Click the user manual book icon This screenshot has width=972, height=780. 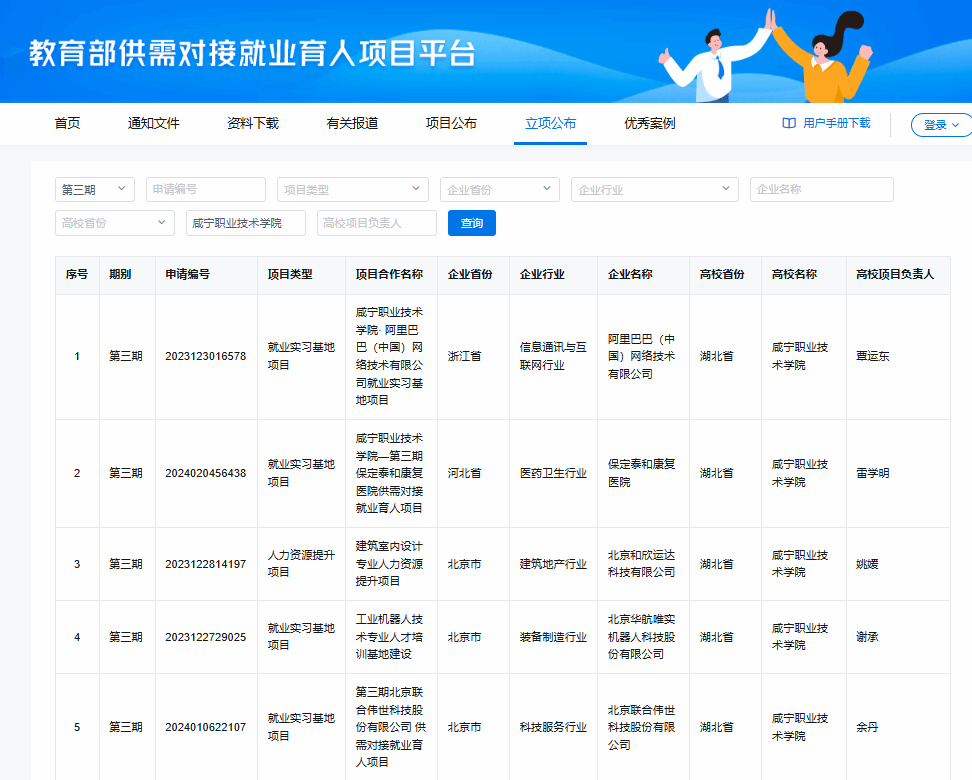[x=789, y=123]
